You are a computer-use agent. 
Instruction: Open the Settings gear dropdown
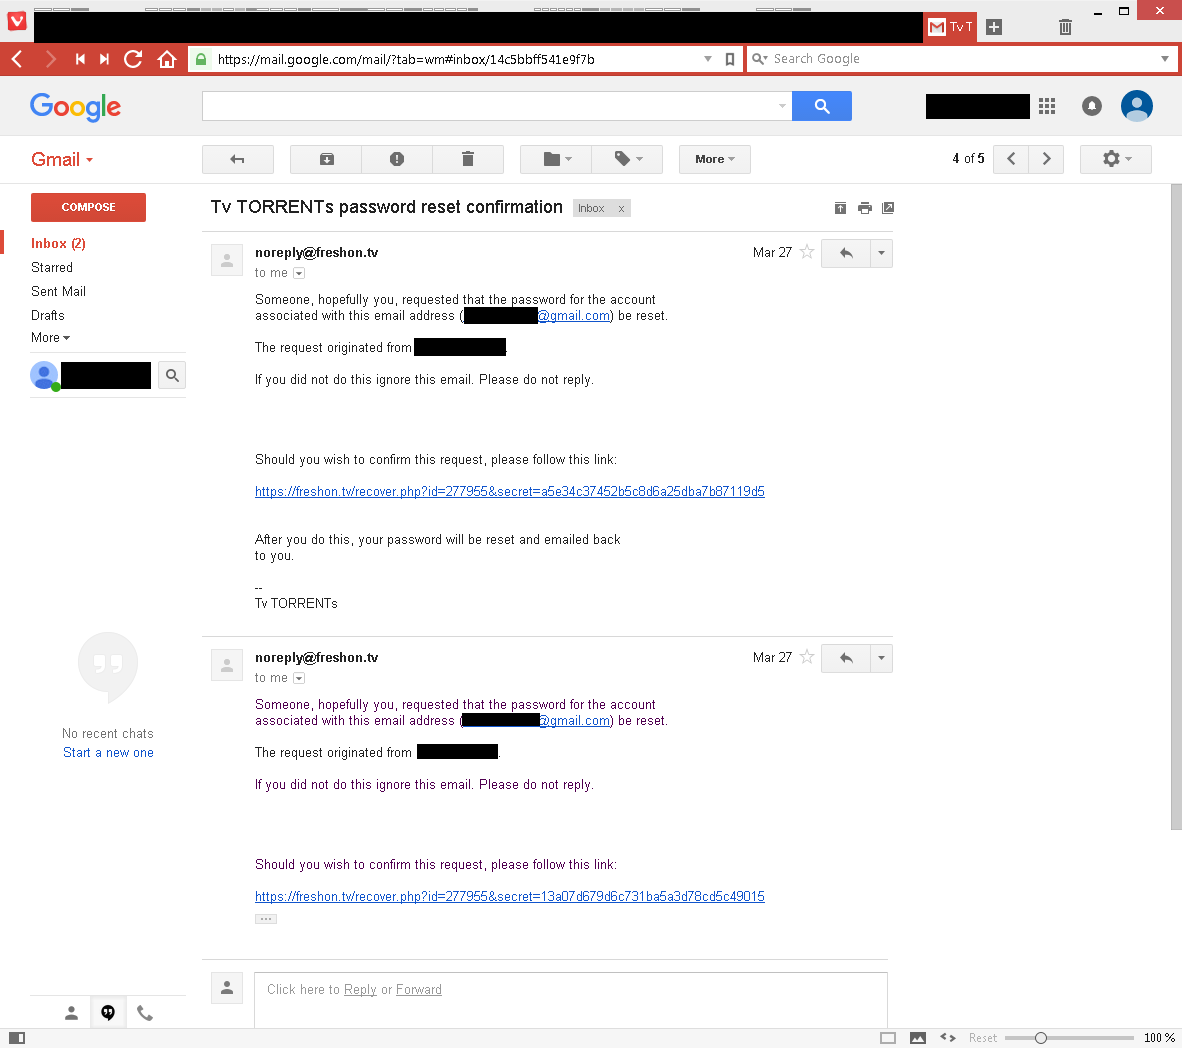(1116, 159)
